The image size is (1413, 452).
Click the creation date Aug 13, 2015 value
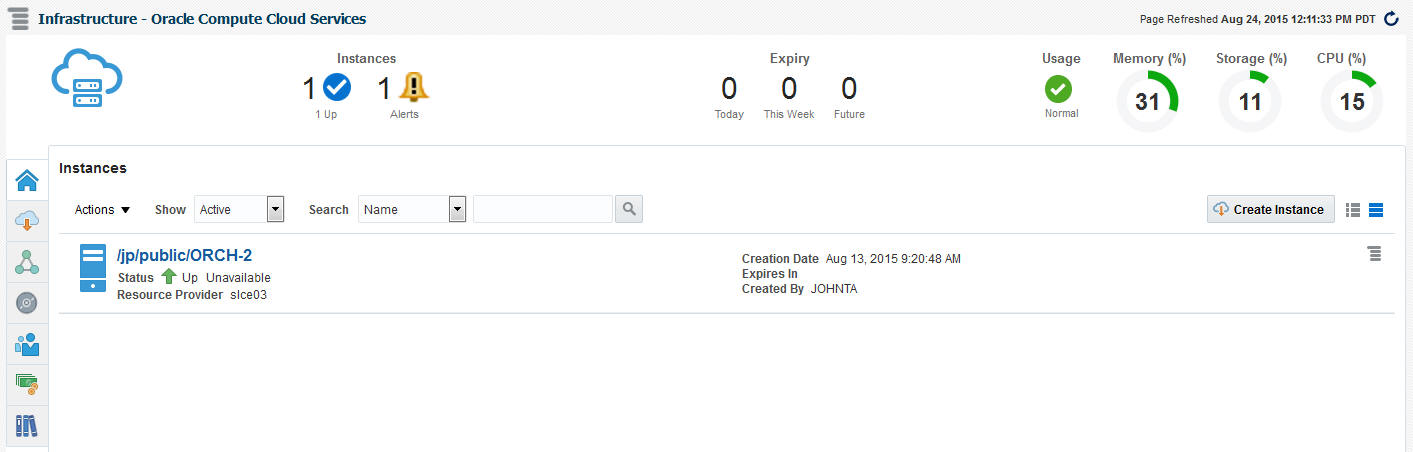894,259
